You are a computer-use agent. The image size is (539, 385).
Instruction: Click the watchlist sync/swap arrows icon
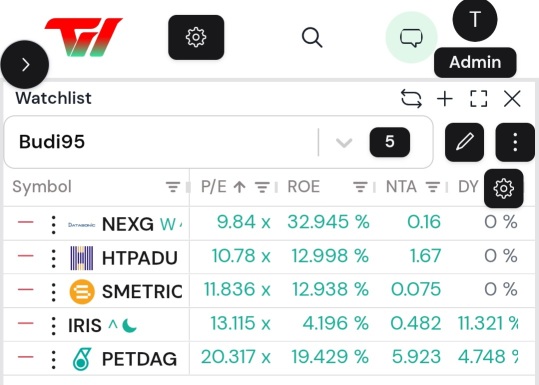[x=411, y=99]
